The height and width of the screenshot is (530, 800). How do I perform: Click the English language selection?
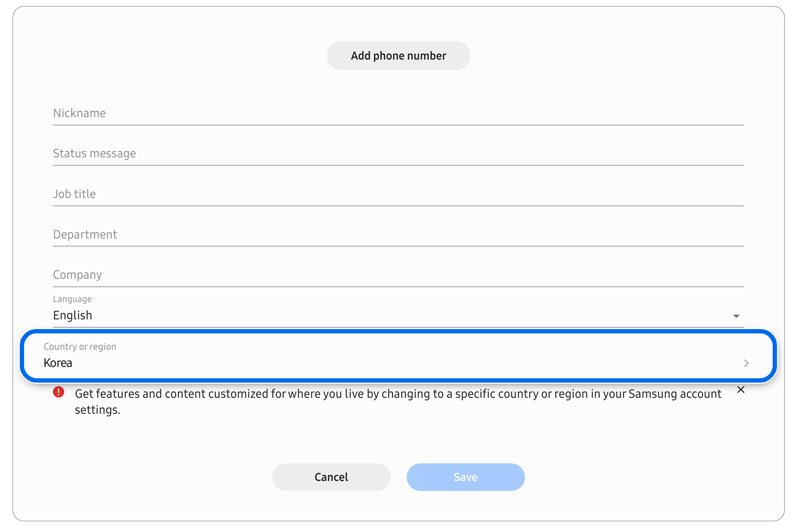click(73, 316)
